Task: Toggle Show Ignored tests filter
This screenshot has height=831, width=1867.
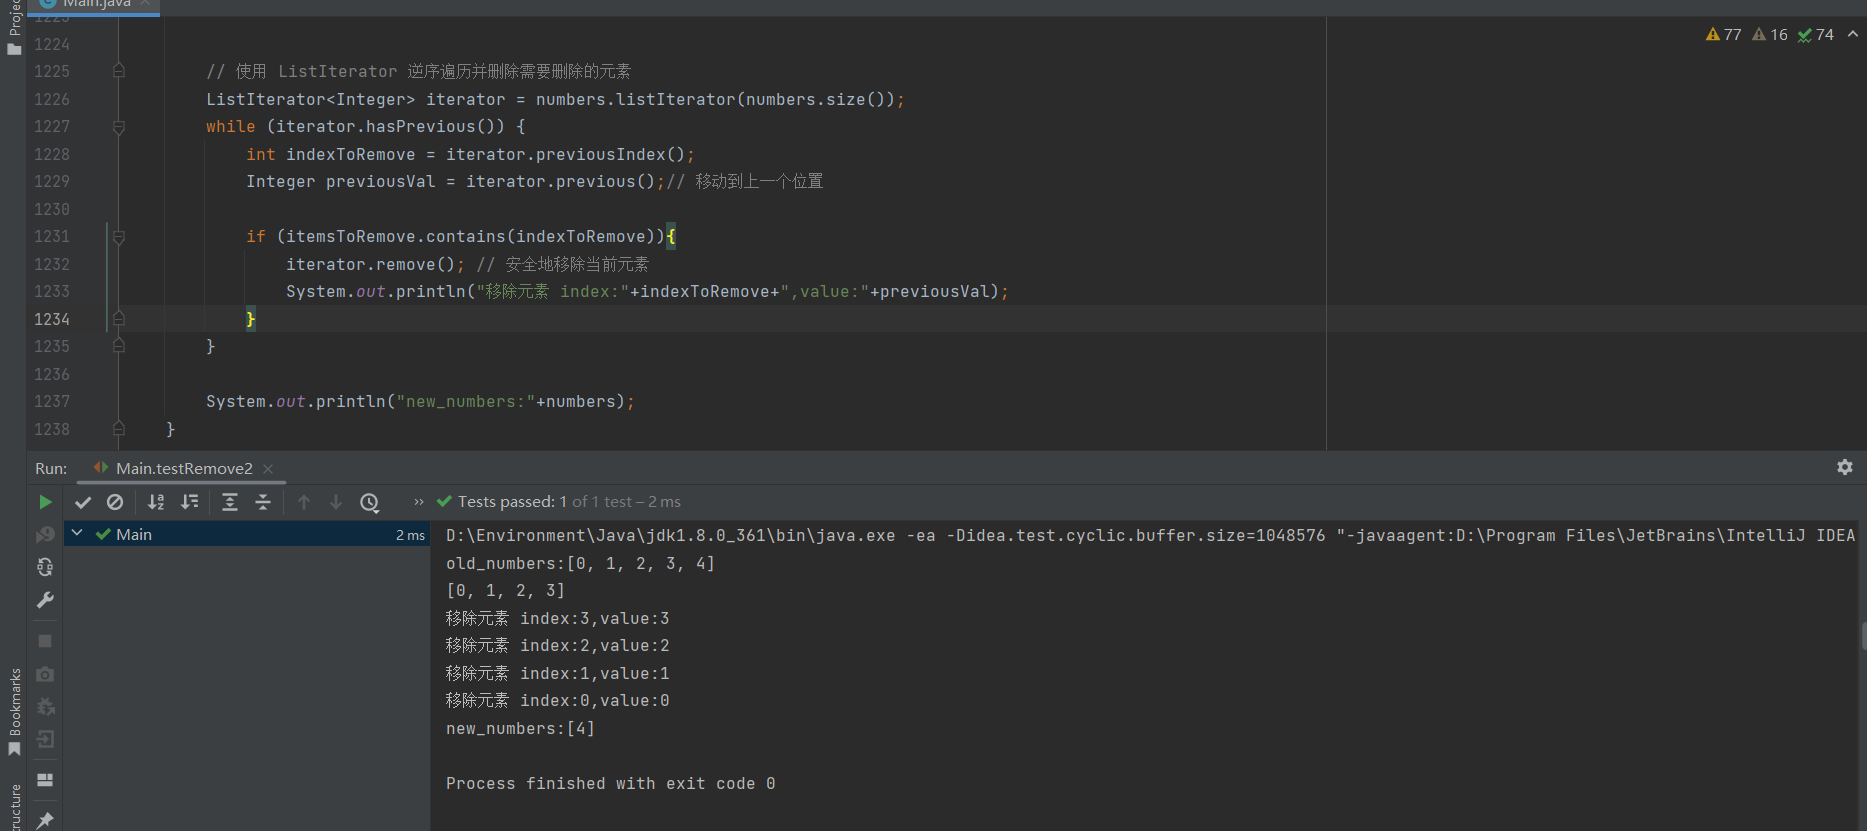Action: [115, 502]
